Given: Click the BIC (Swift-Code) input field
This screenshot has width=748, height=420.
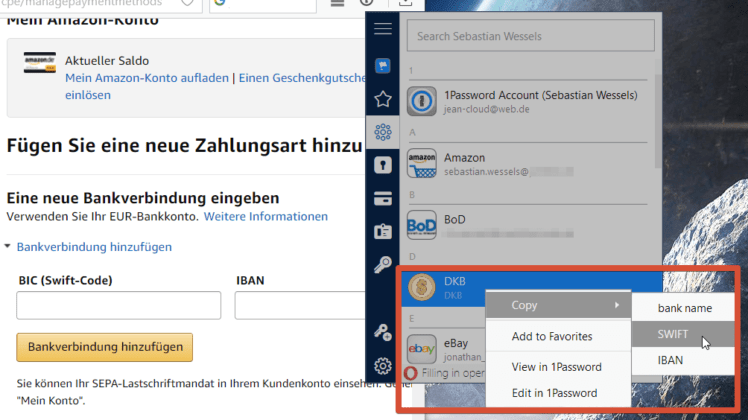Looking at the screenshot, I should [x=119, y=305].
